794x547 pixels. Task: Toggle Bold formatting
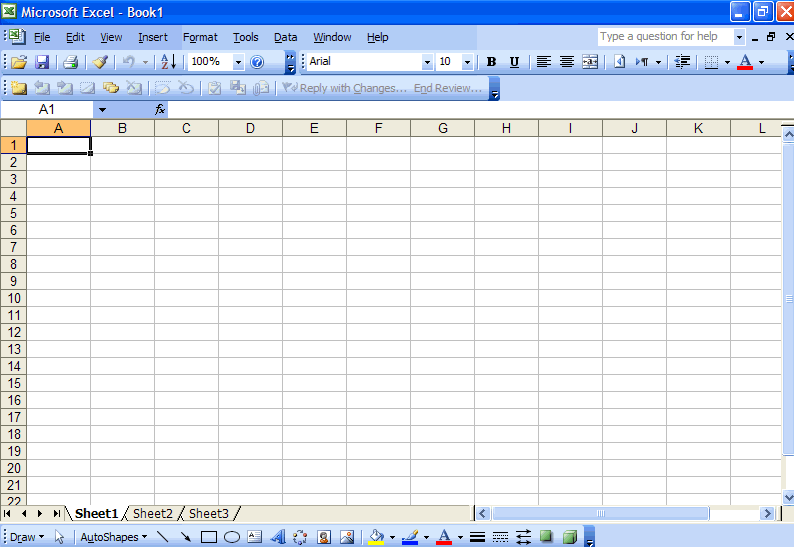click(491, 62)
